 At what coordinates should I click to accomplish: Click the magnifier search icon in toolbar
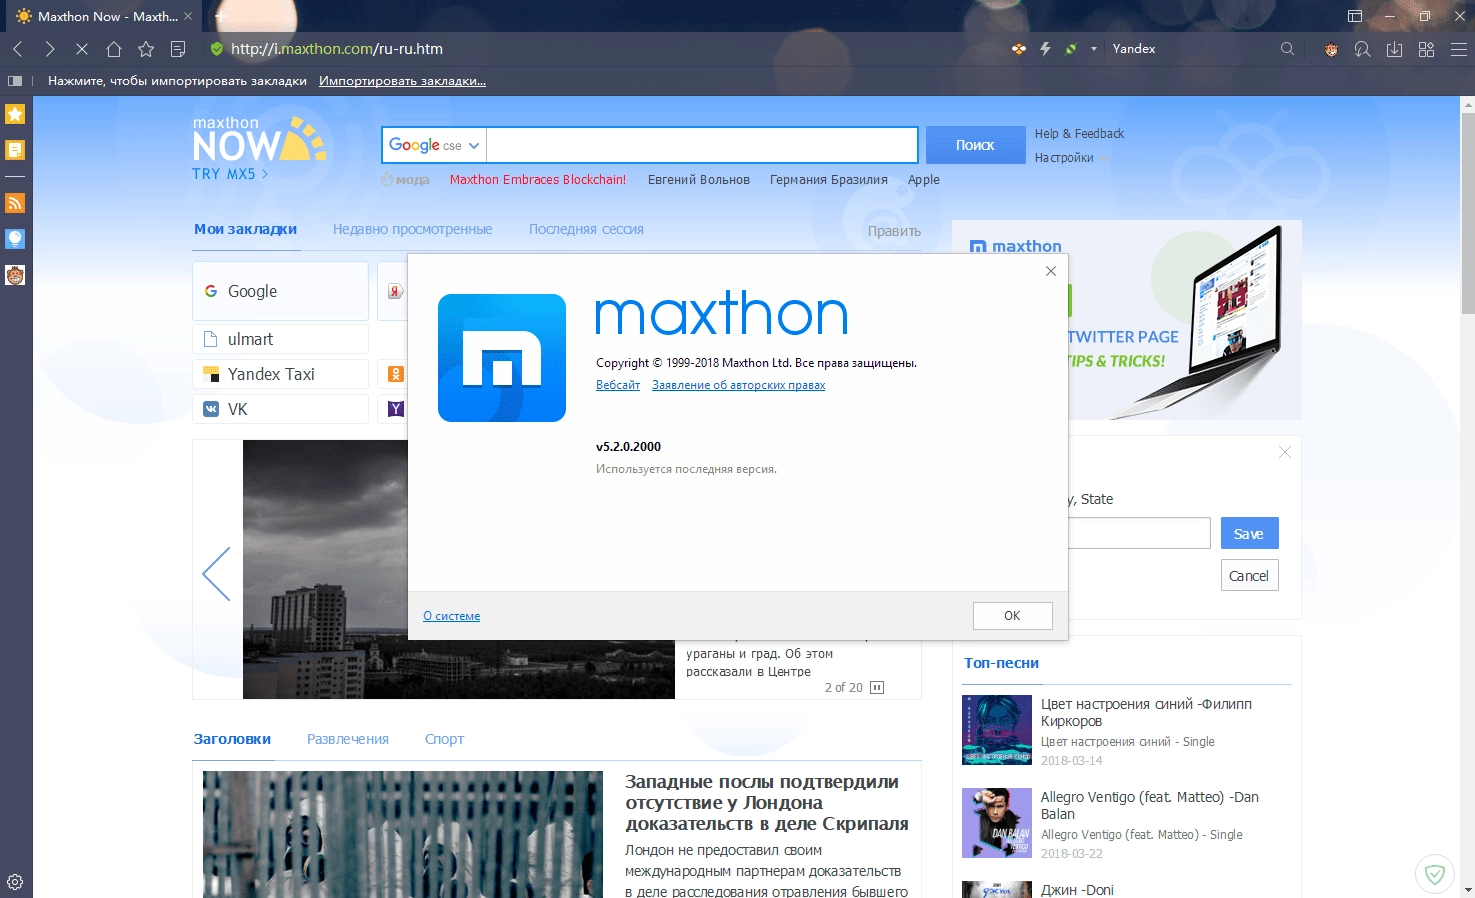pyautogui.click(x=1287, y=49)
